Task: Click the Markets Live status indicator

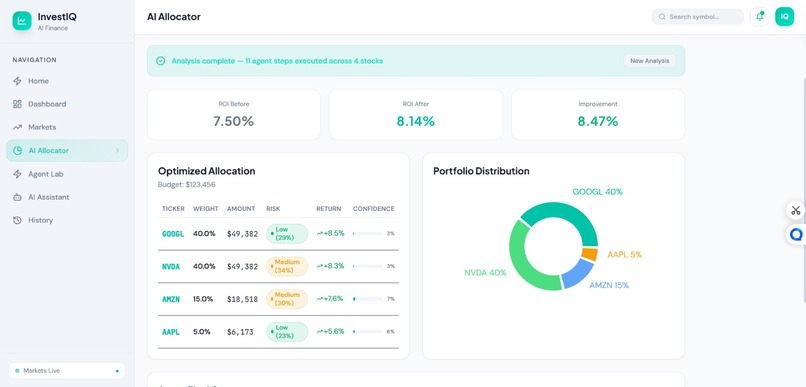Action: click(67, 371)
